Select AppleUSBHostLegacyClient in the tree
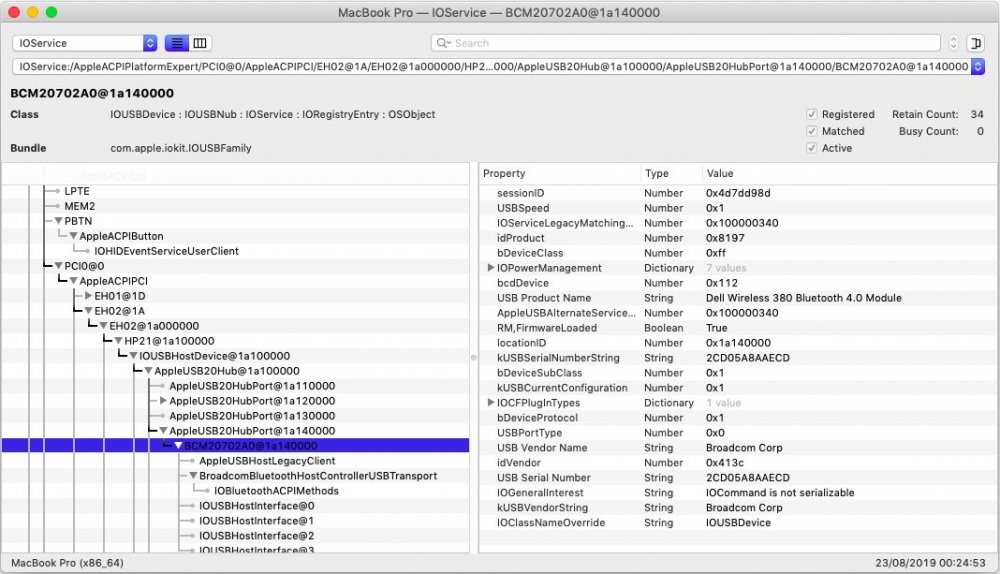This screenshot has width=1000, height=574. click(x=267, y=461)
